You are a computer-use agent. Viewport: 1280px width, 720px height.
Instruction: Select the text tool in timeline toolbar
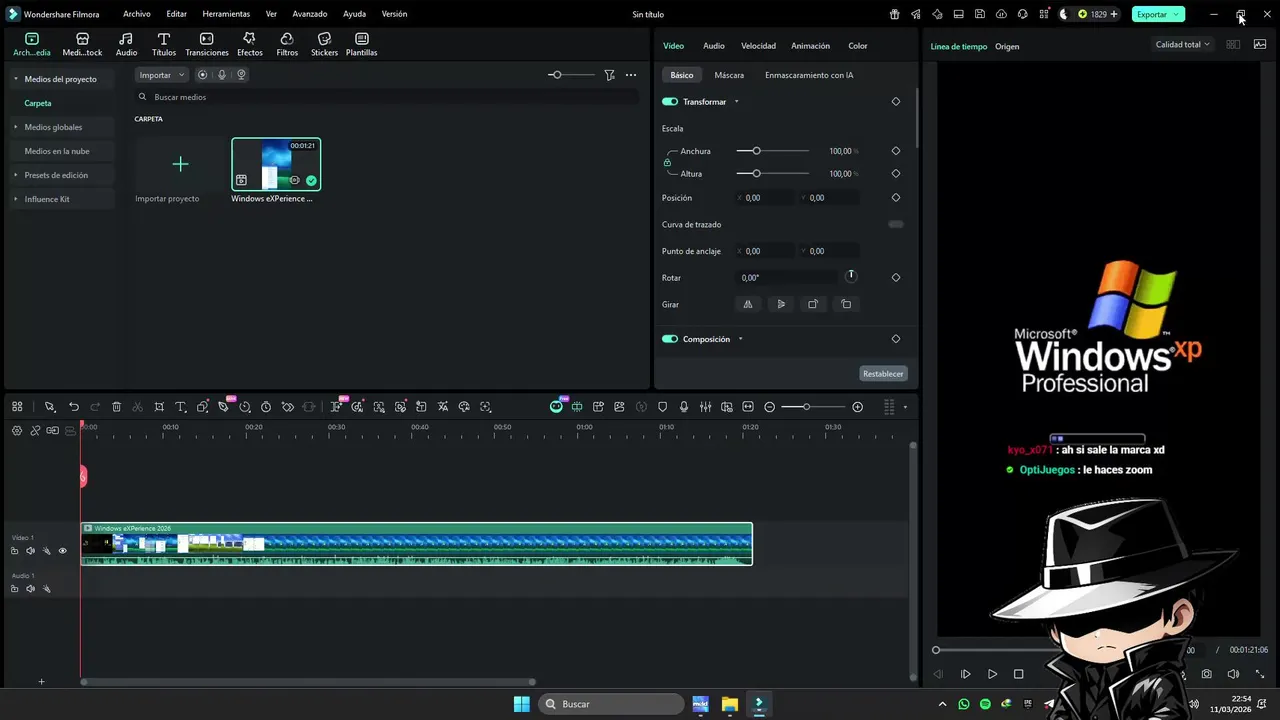pyautogui.click(x=181, y=407)
